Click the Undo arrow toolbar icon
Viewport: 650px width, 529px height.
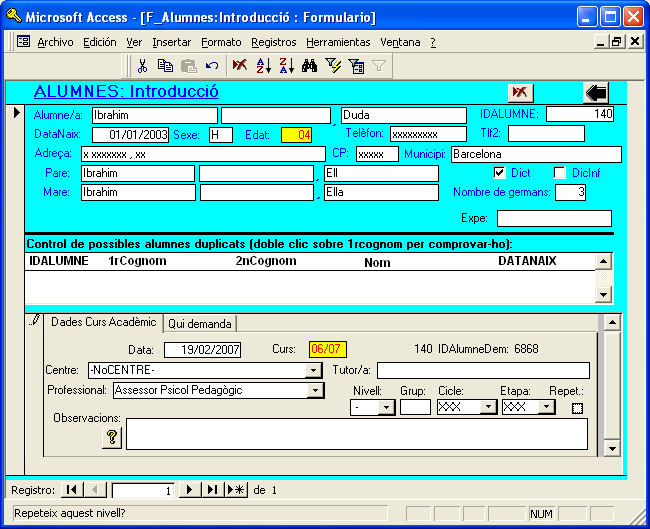(212, 66)
